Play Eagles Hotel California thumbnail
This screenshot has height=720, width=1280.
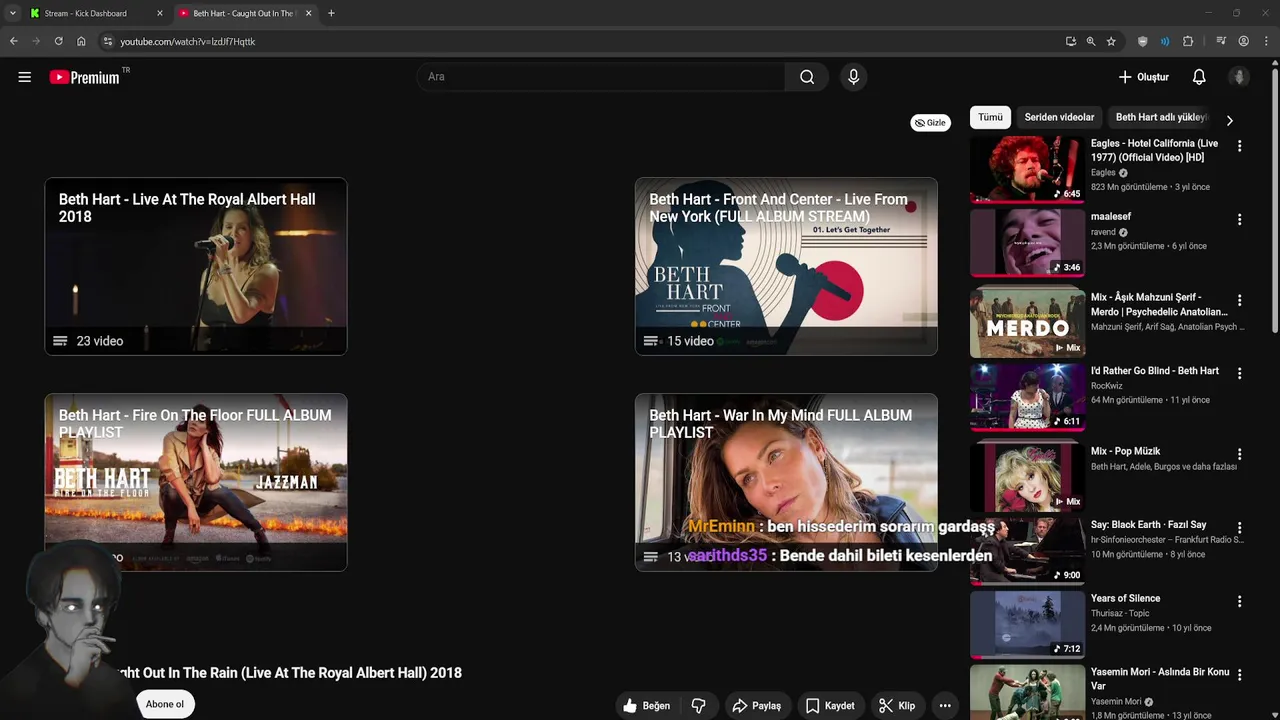coord(1027,169)
